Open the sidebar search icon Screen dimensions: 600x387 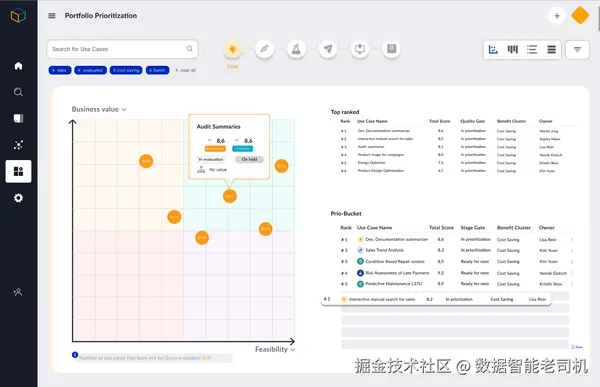click(18, 92)
